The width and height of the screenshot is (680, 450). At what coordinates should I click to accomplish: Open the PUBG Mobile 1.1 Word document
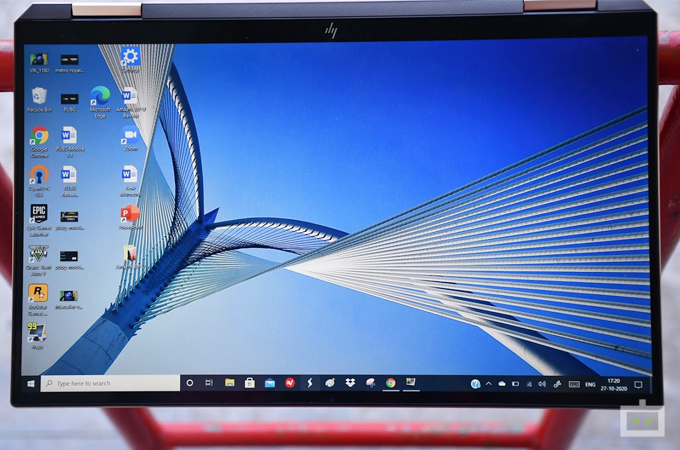69,142
